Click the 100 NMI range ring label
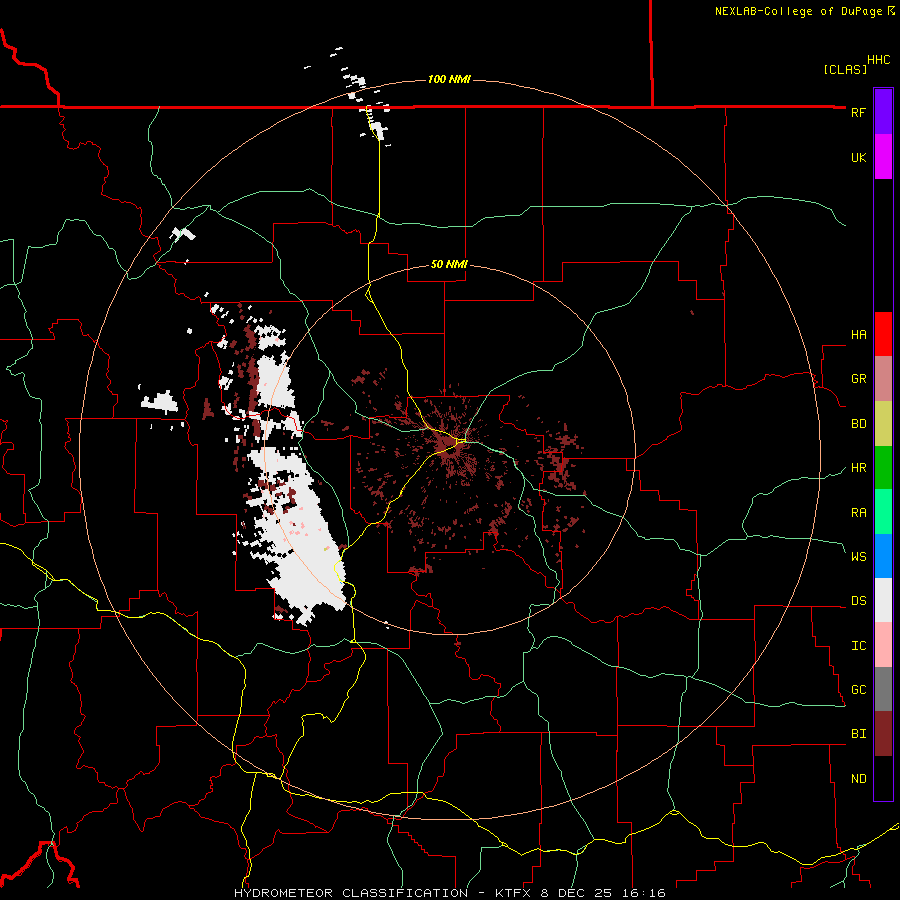 [449, 79]
